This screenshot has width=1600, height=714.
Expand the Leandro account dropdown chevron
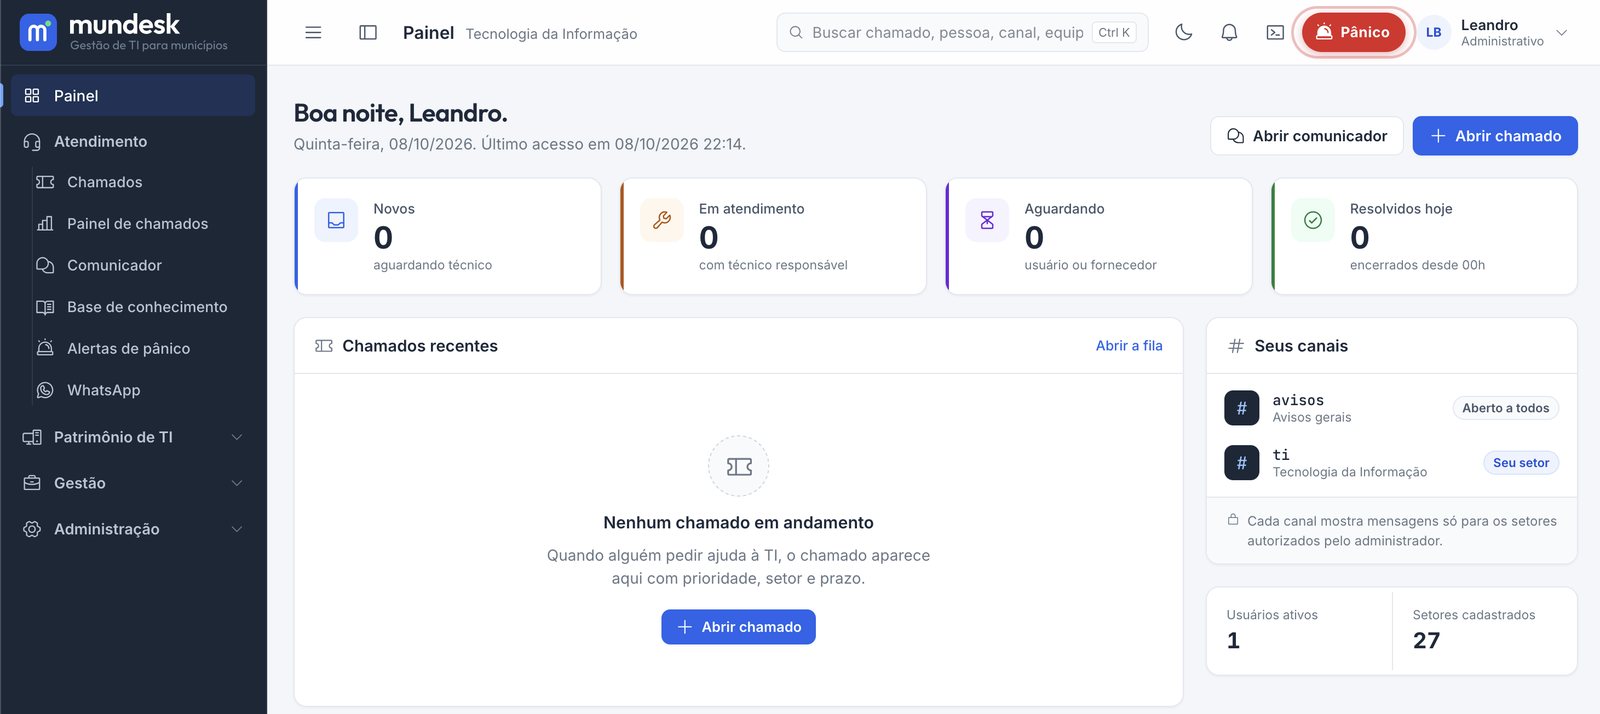pyautogui.click(x=1562, y=33)
